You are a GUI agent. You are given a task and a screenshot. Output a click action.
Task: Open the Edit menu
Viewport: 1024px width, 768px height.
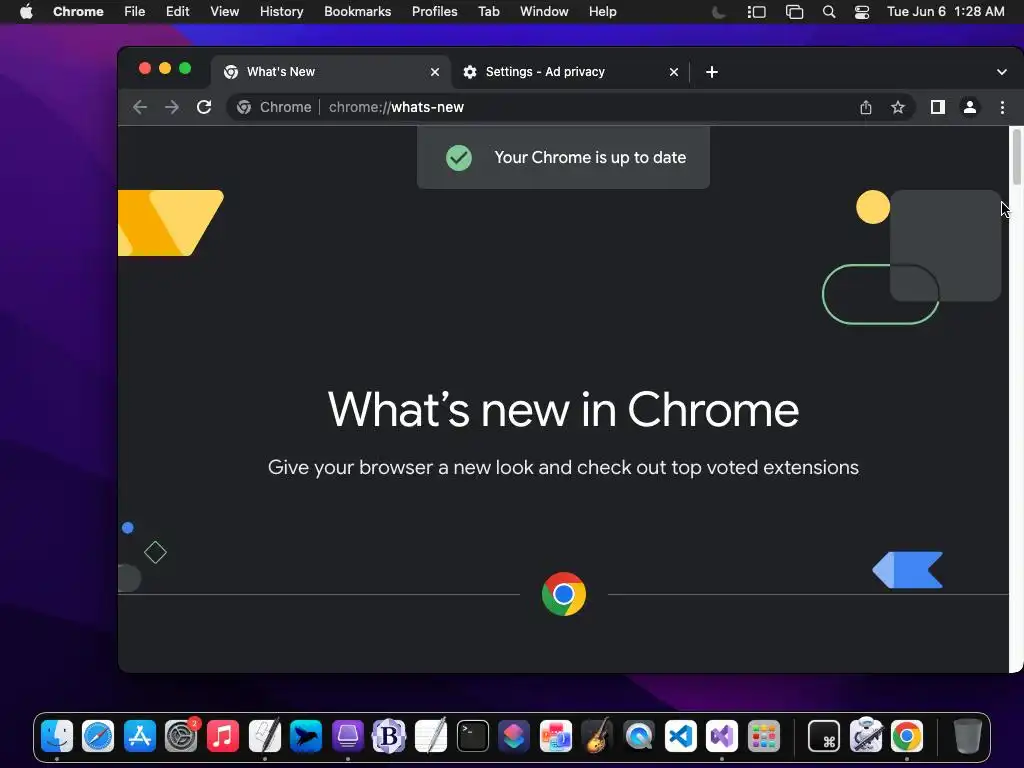tap(178, 12)
